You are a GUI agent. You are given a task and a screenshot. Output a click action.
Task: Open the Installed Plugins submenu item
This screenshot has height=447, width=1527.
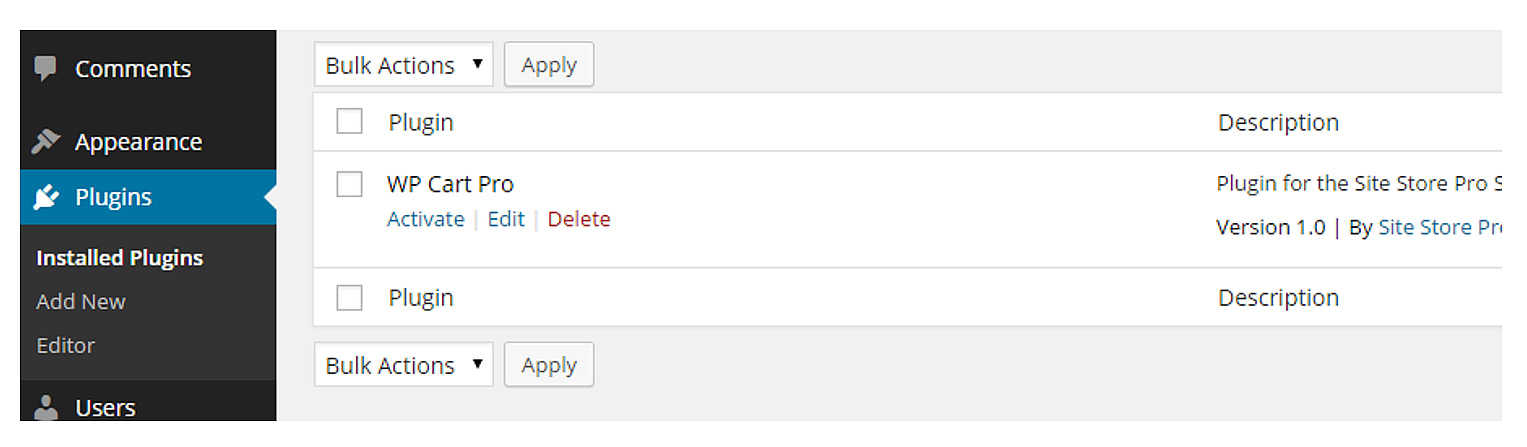(120, 258)
